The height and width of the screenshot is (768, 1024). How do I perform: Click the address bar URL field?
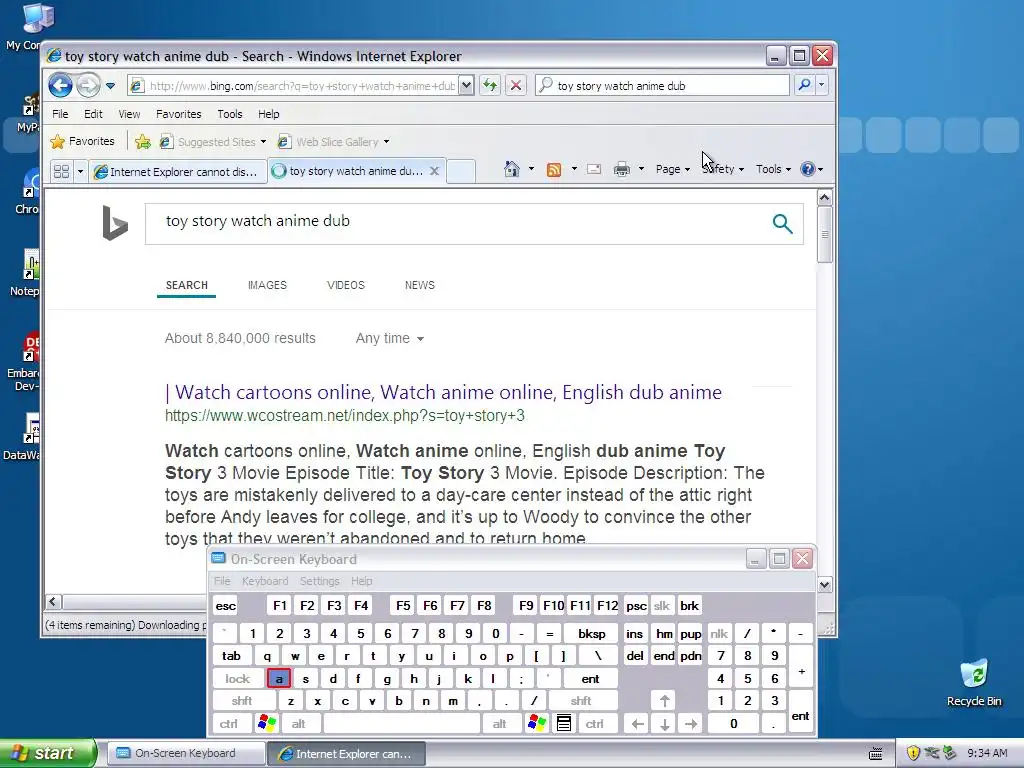click(x=301, y=86)
